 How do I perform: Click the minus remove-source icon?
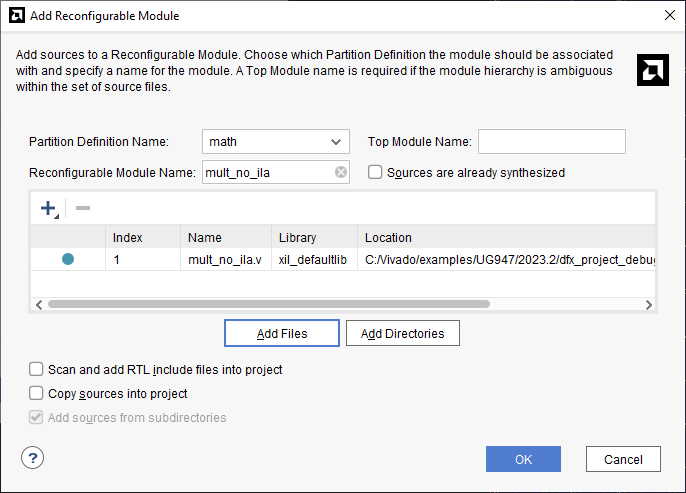click(83, 208)
